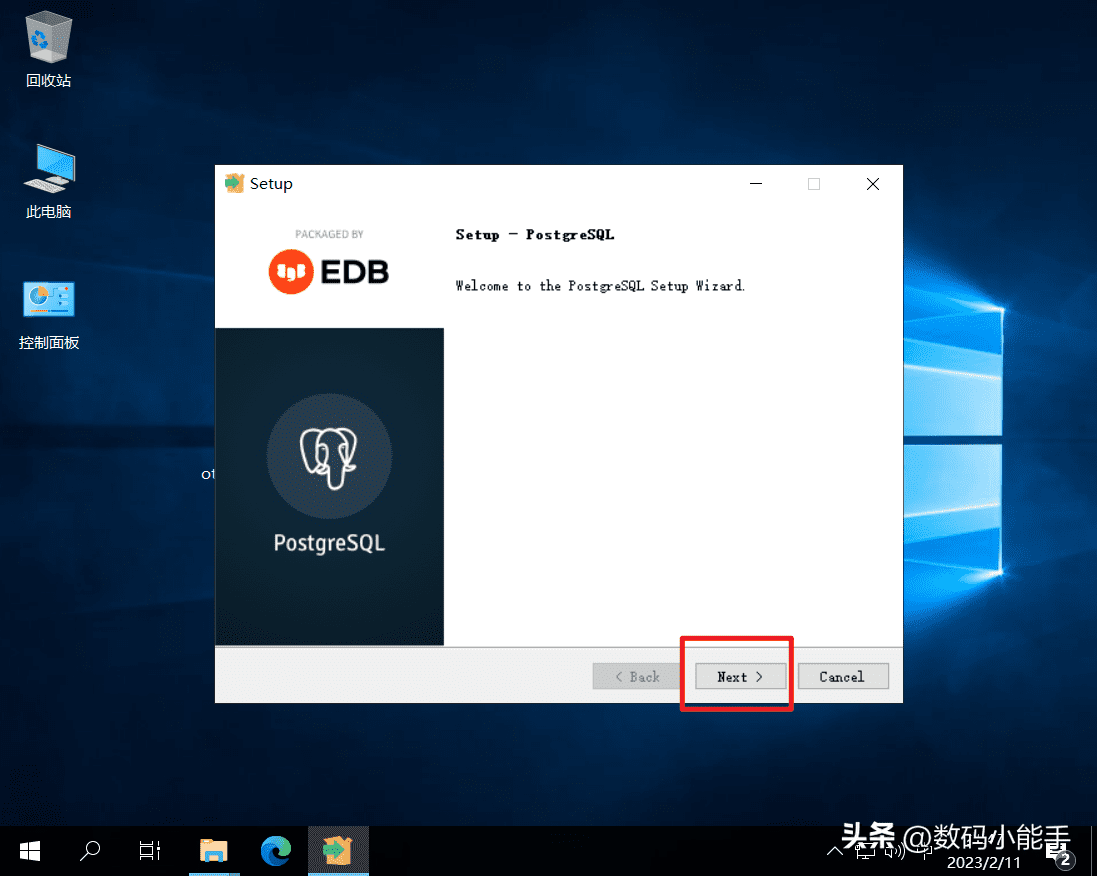Launch File Explorer from the taskbar
The width and height of the screenshot is (1097, 876).
[x=213, y=850]
